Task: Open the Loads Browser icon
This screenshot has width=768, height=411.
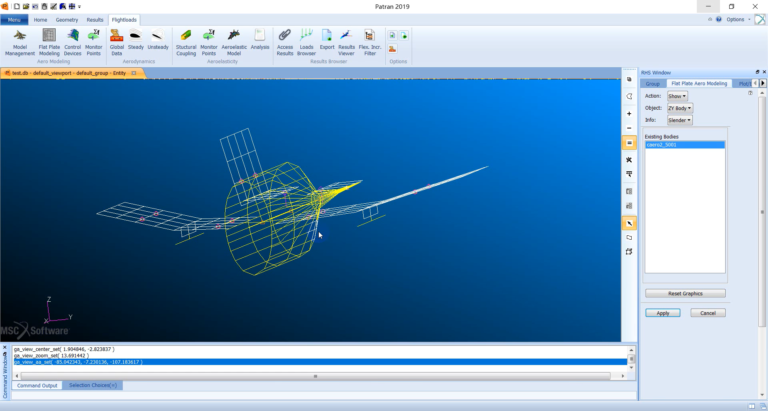Action: click(x=306, y=42)
